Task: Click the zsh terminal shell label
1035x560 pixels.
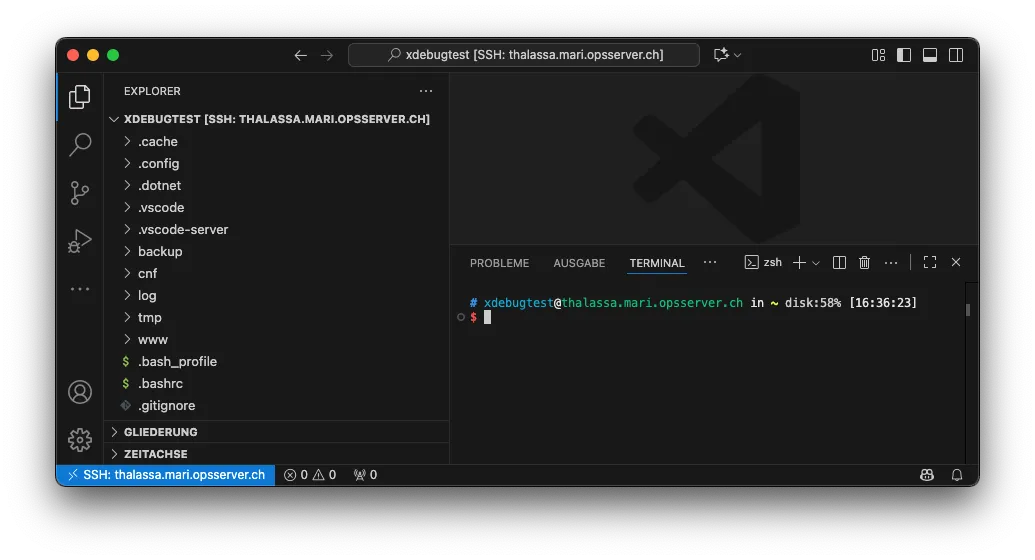Action: 763,262
